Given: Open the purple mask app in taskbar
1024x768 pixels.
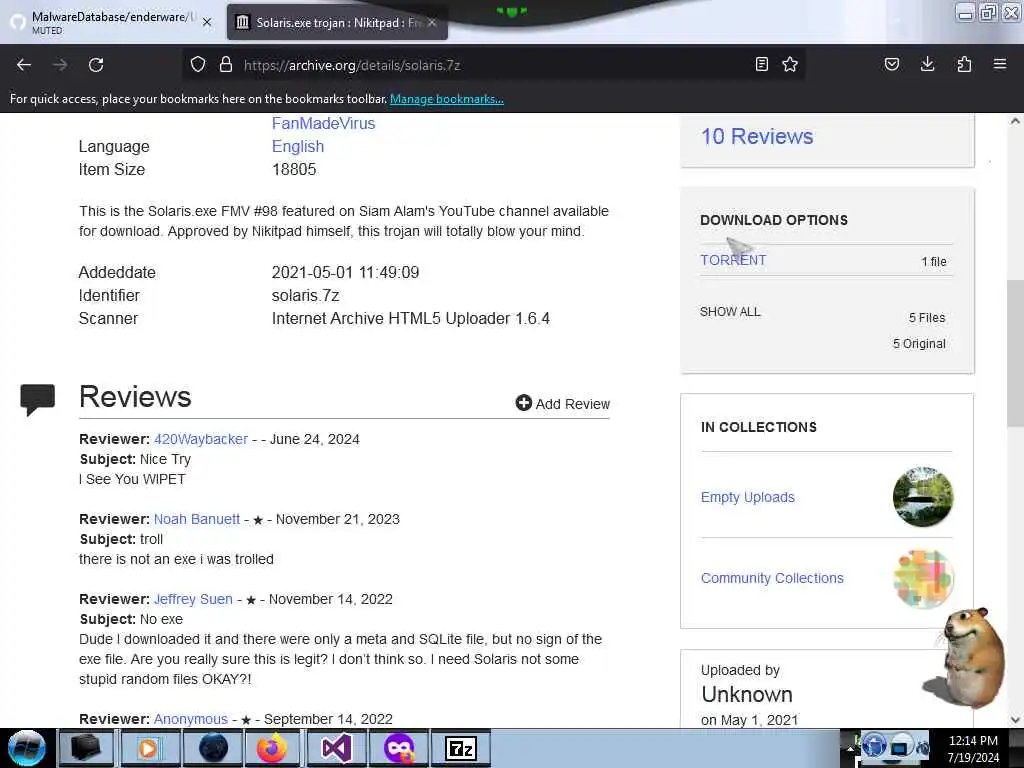Looking at the screenshot, I should 398,748.
